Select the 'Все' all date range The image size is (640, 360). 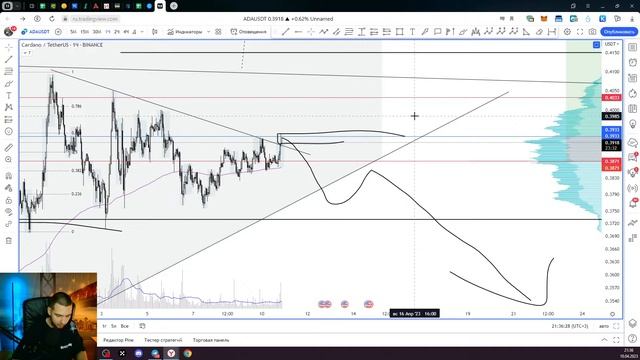(x=124, y=326)
